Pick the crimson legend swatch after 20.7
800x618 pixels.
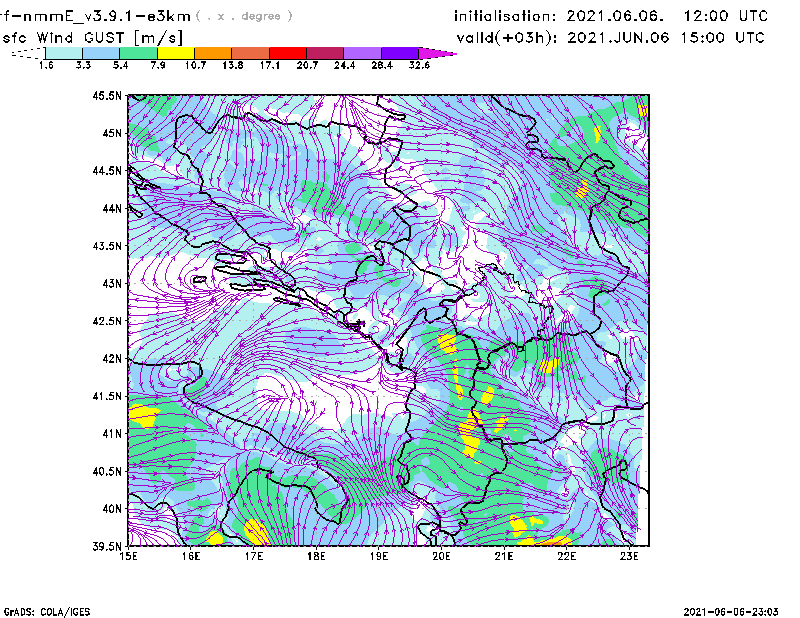pos(325,53)
